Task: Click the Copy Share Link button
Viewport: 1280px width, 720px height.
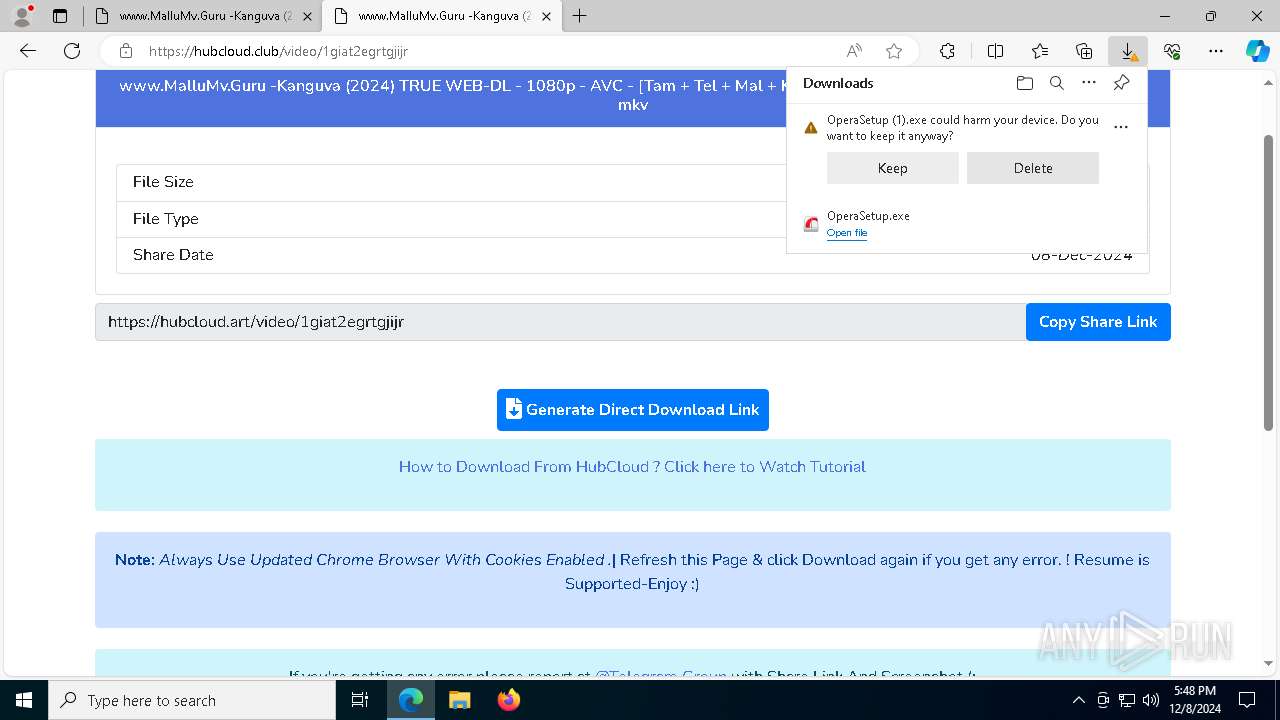Action: (x=1098, y=322)
